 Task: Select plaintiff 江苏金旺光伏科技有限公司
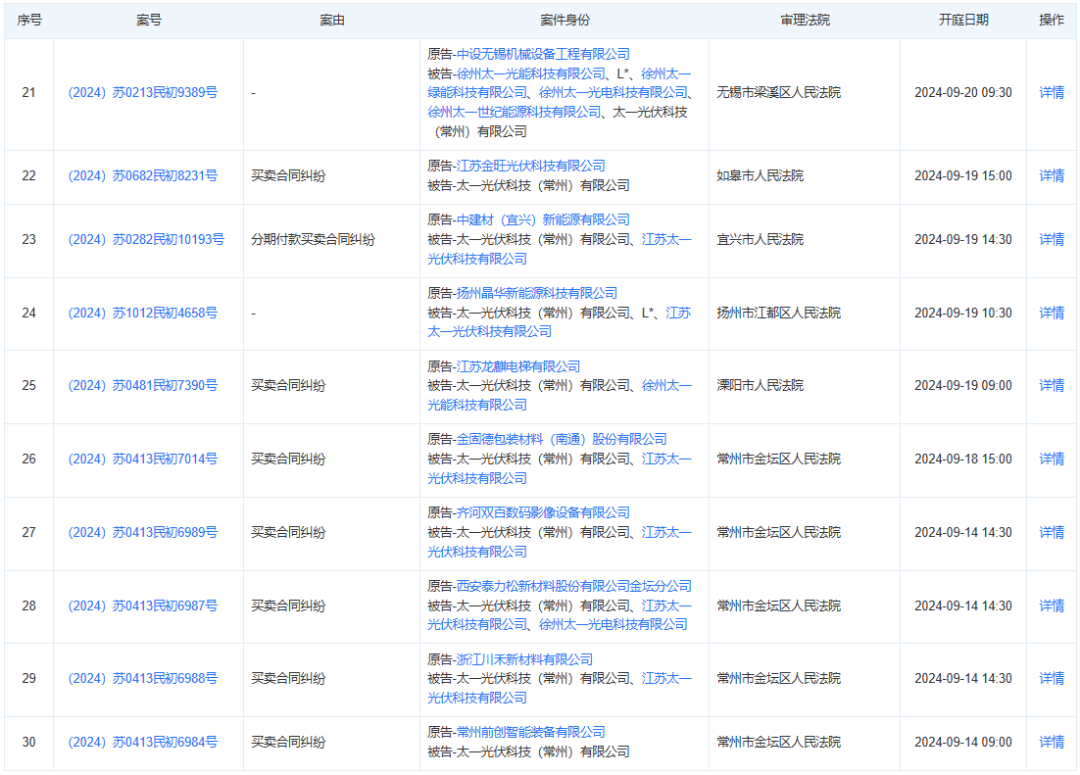click(531, 166)
